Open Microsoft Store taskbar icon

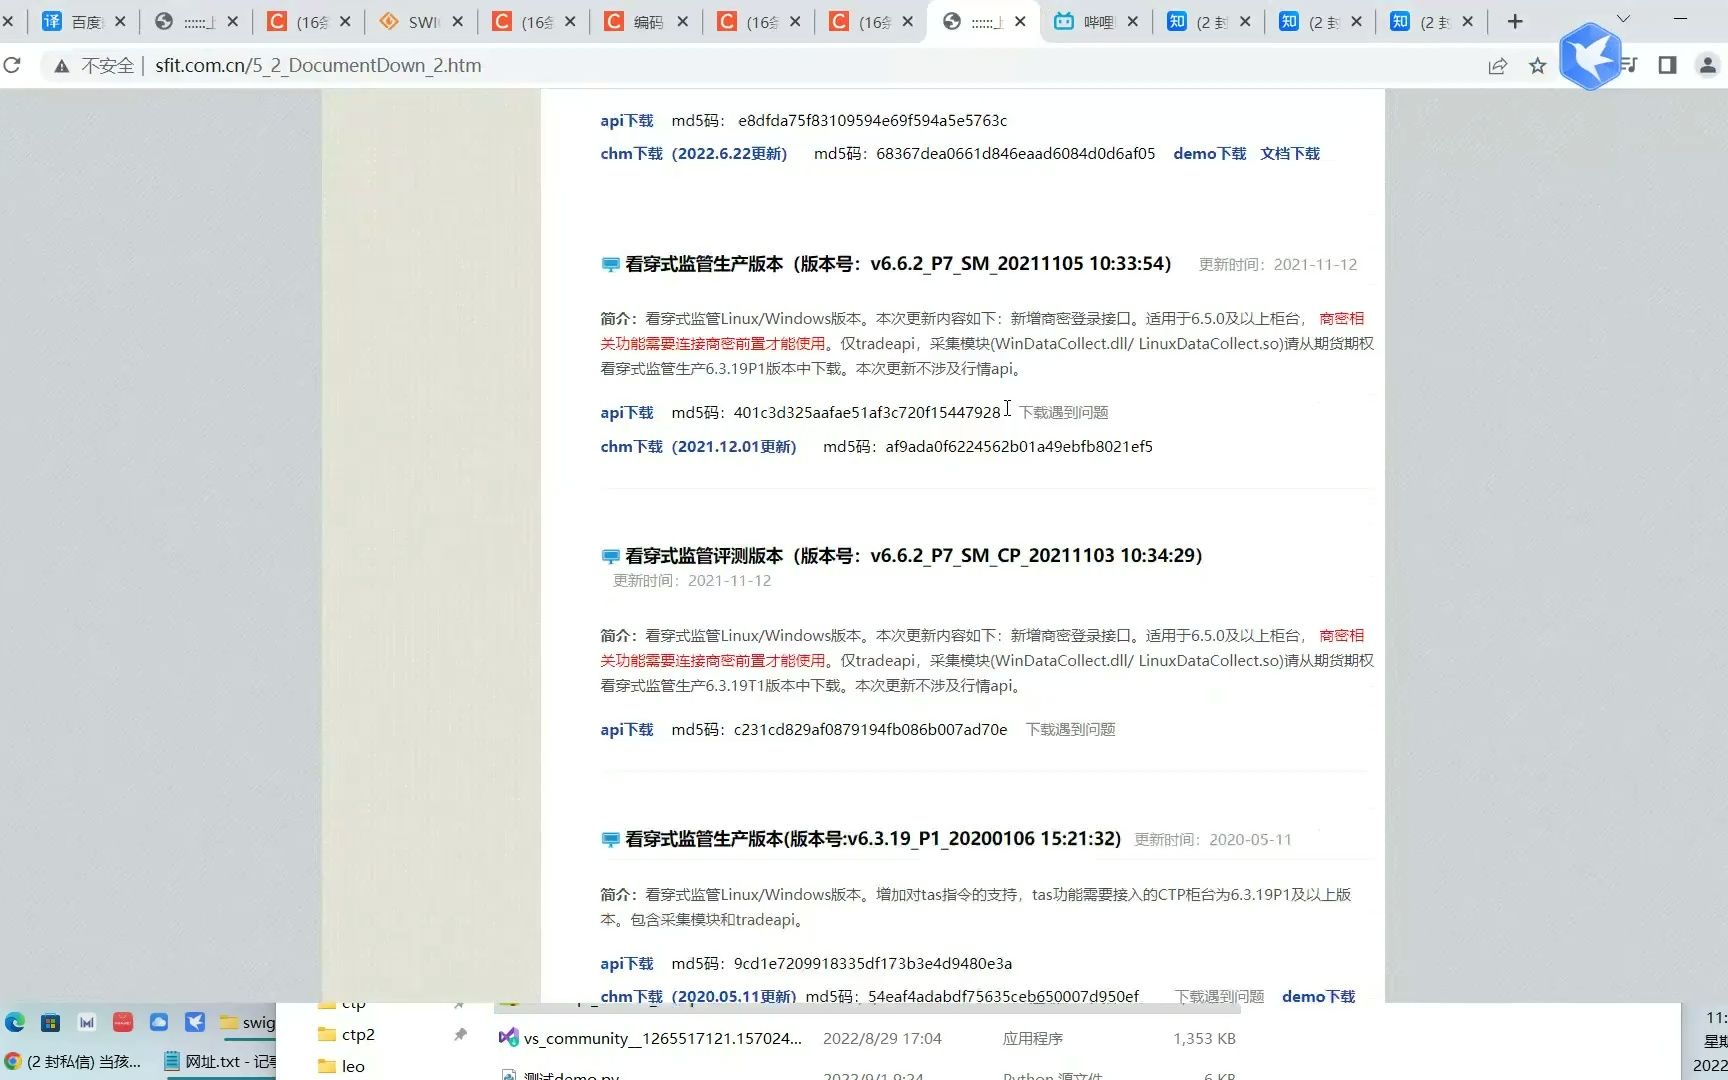[x=50, y=1022]
